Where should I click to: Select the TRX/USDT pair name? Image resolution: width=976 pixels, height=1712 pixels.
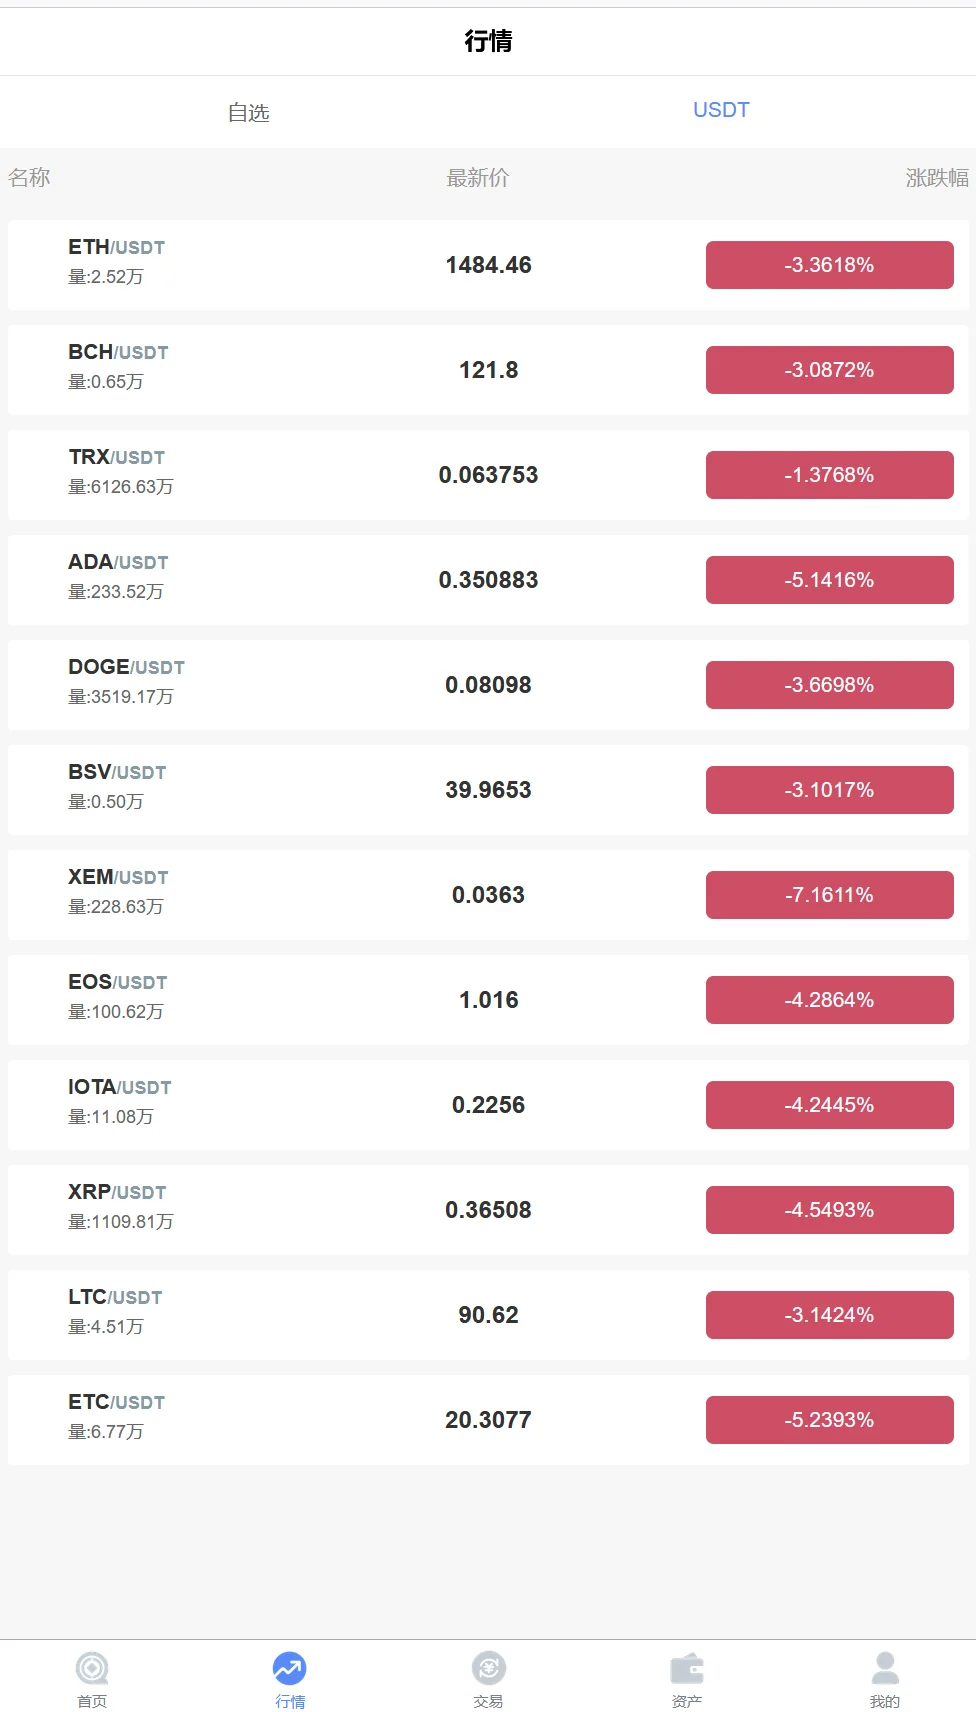coord(117,457)
